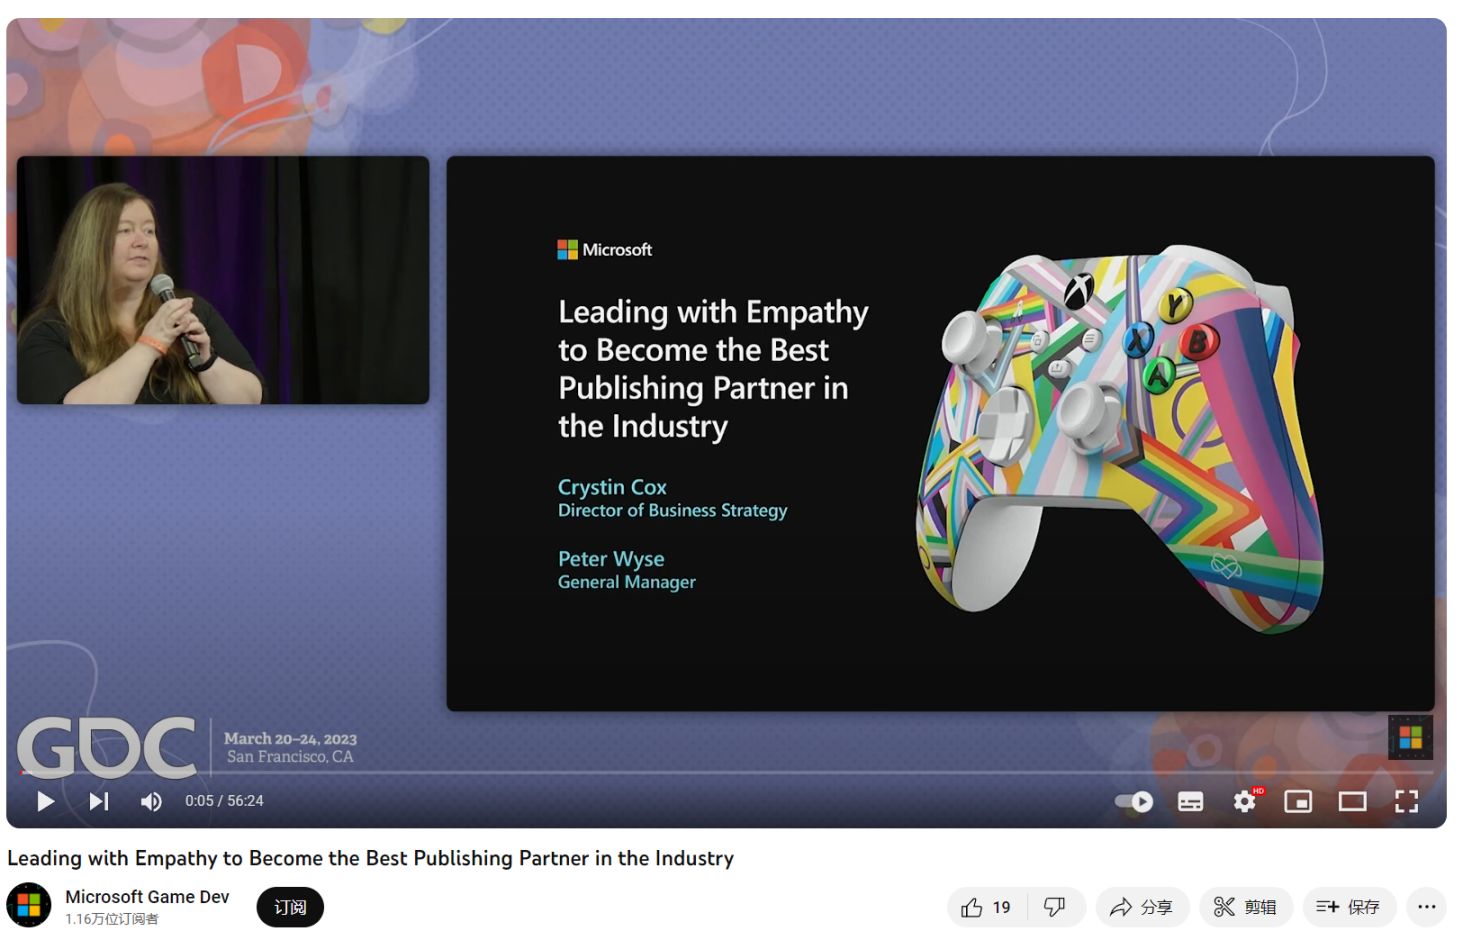Click the speaker camera inset in video
Screen dimensions: 1463x940
click(x=223, y=280)
